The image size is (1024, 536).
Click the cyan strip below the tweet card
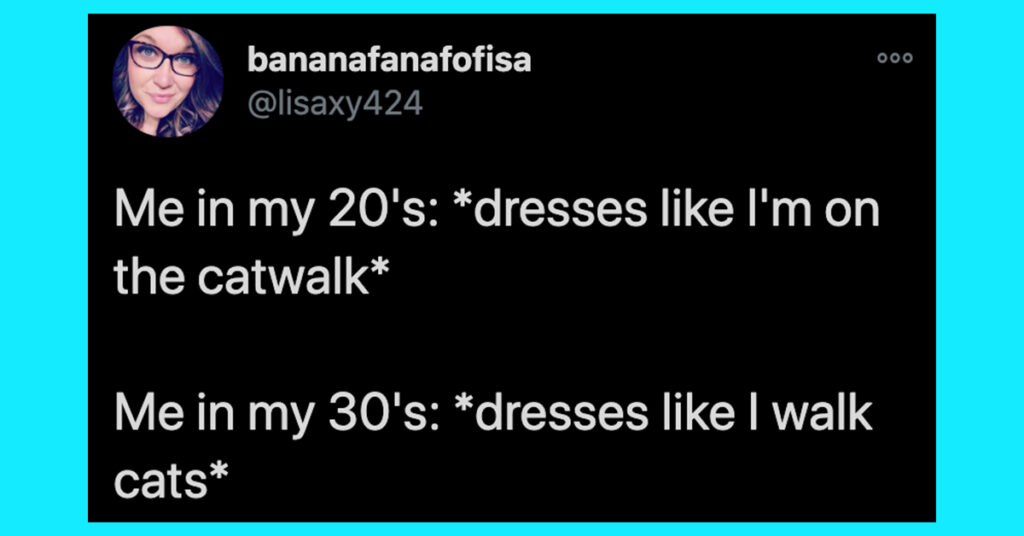pyautogui.click(x=512, y=528)
